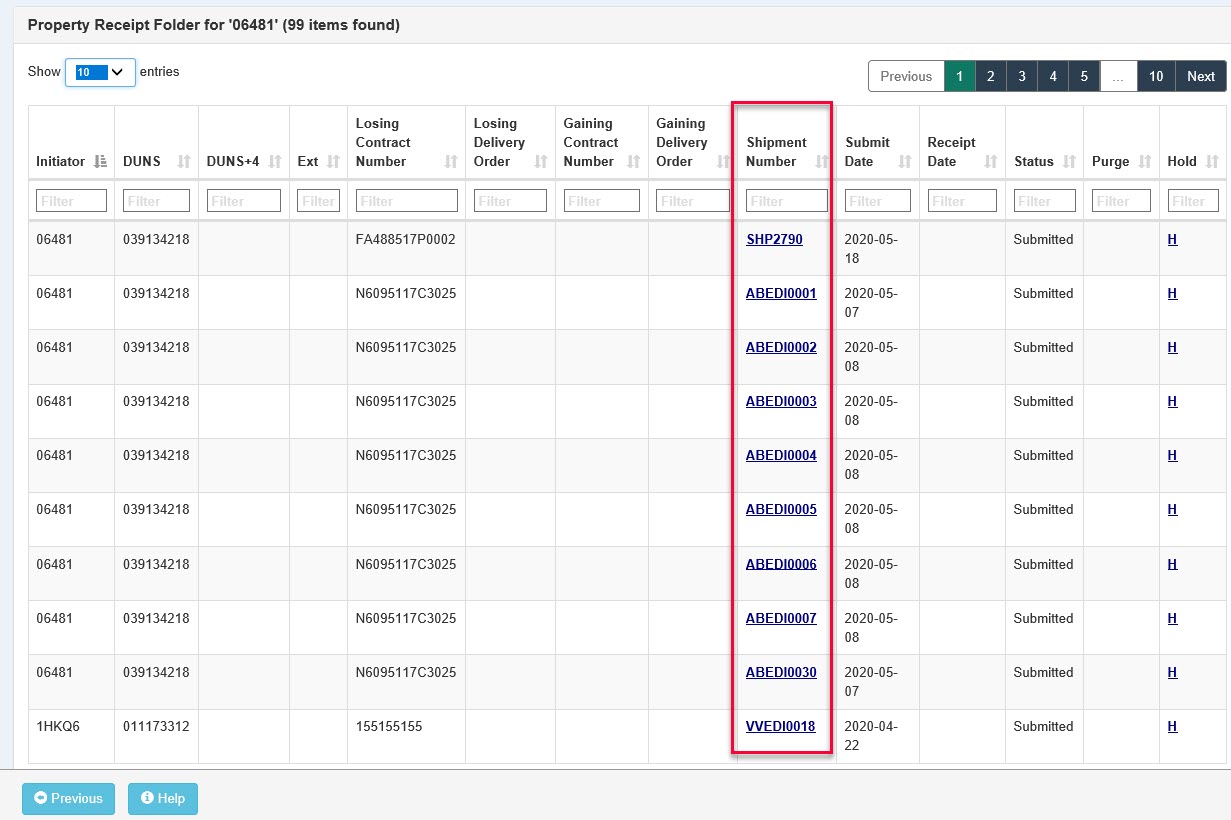Screen dimensions: 1231x820
Task: Go to page 2 of results
Action: 990,76
